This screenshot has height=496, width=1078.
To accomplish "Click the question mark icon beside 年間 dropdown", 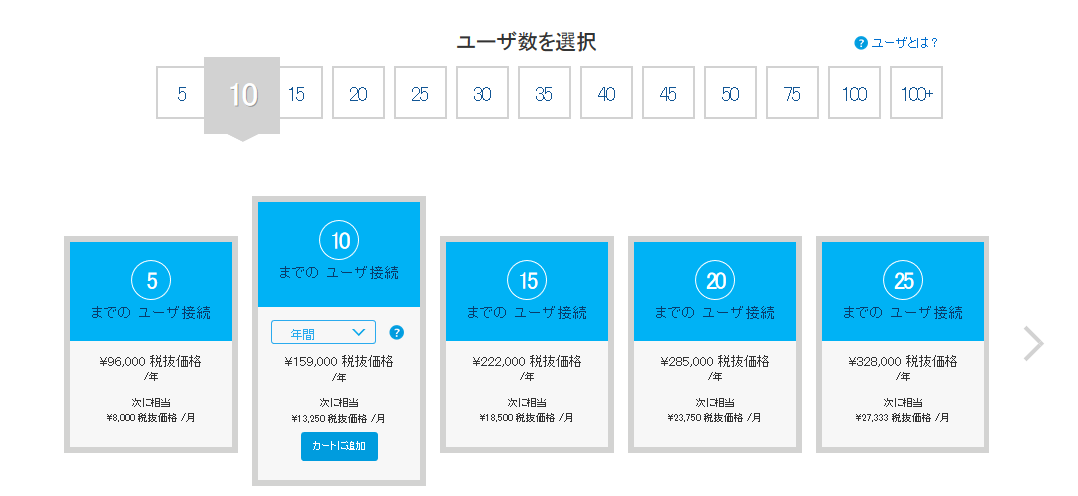I will [396, 332].
